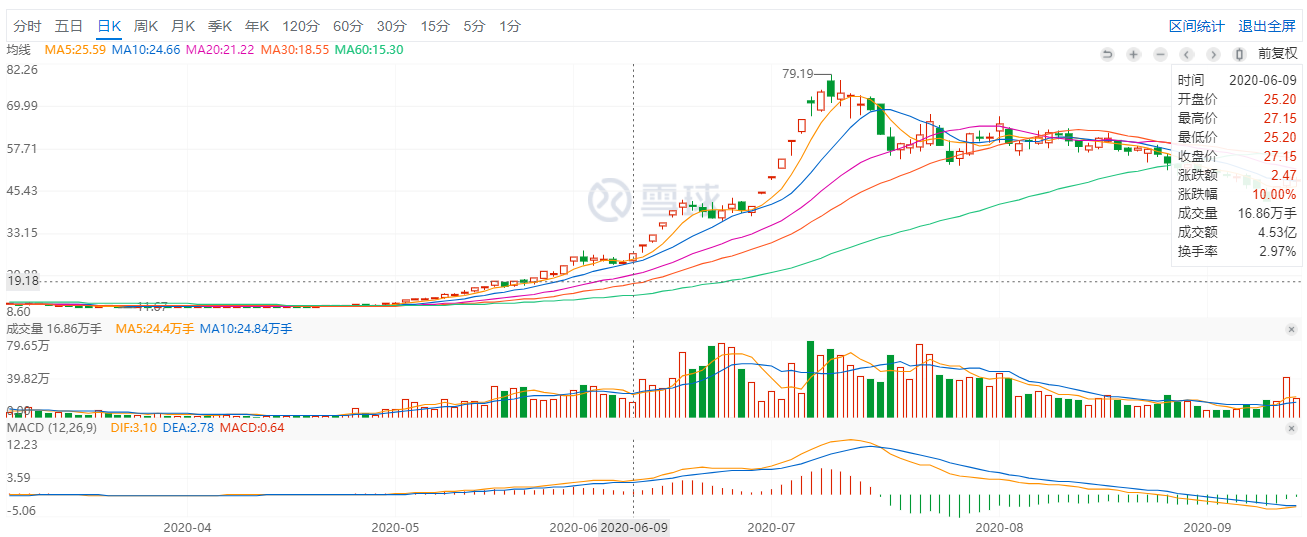Select the 周K weekly tab
The image size is (1307, 537).
[x=147, y=26]
